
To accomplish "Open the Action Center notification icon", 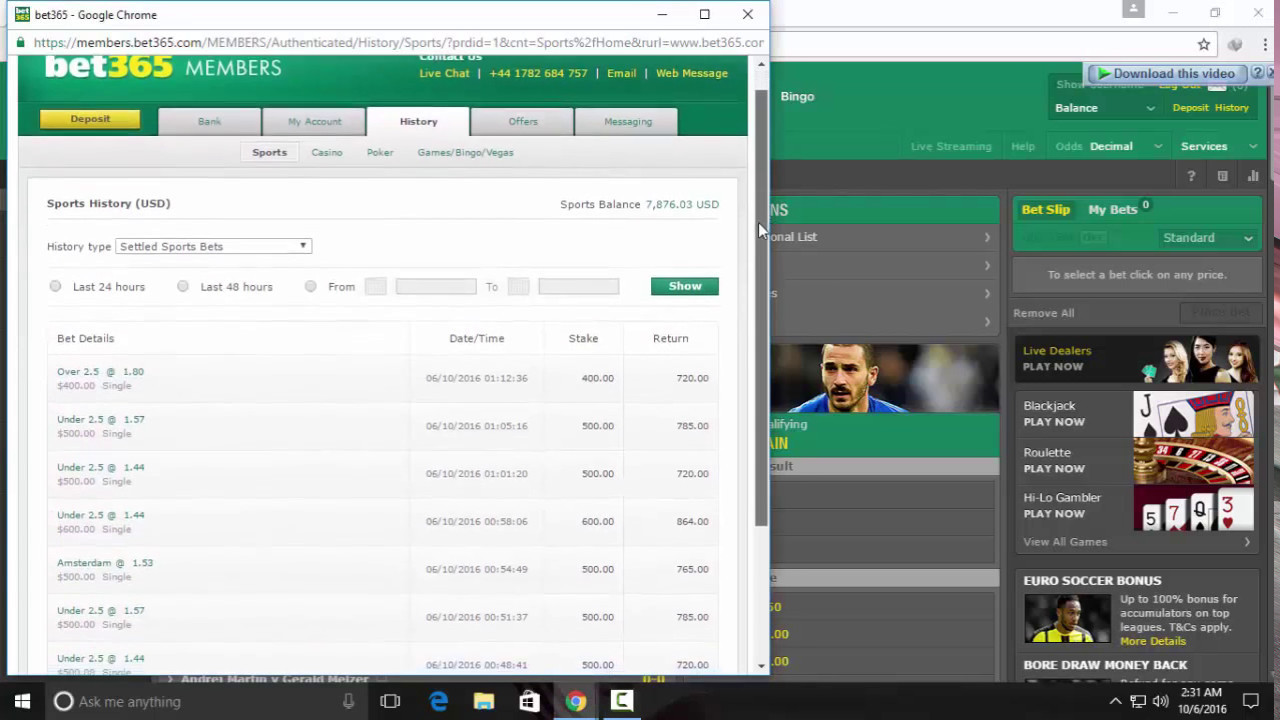I will click(1250, 701).
